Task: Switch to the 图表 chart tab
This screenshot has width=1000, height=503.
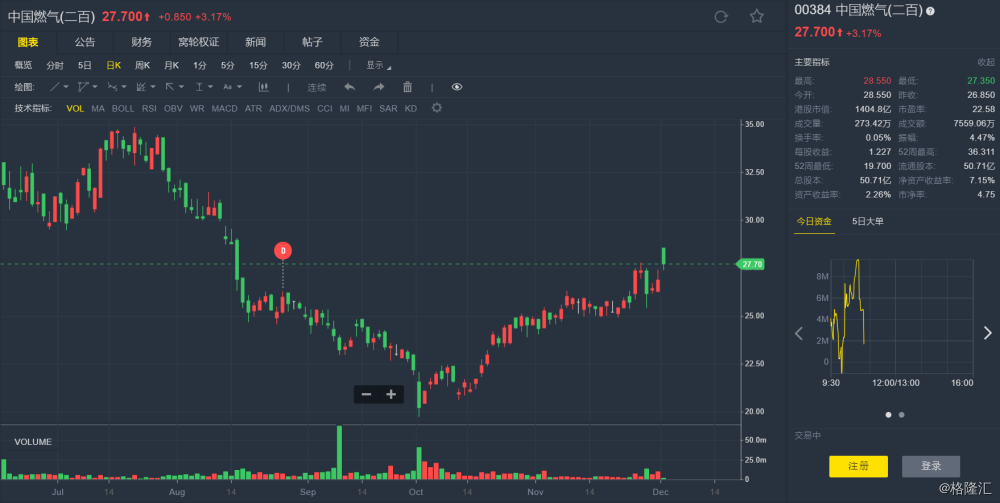Action: [x=28, y=42]
